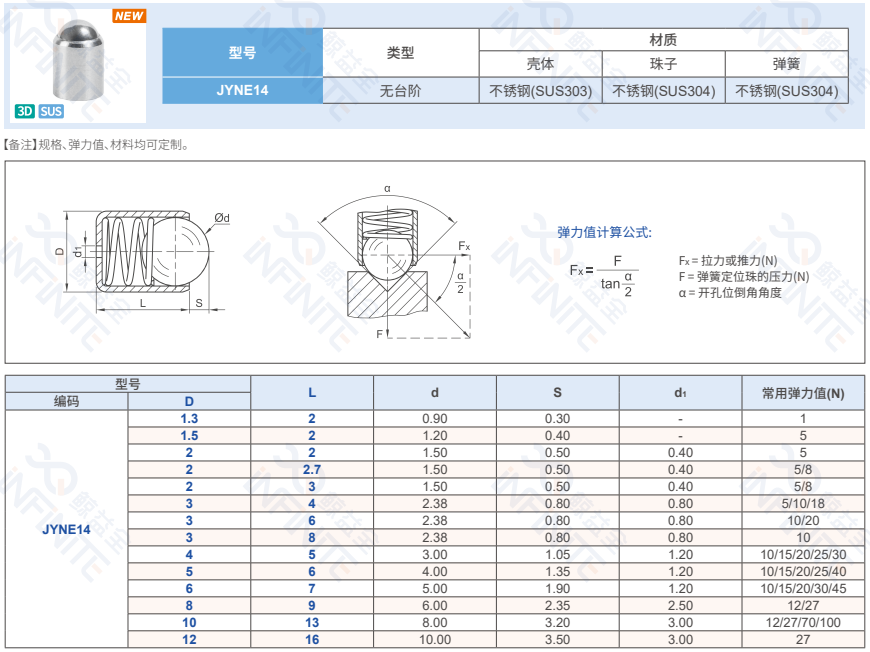
Task: Click the orange NEW badge
Action: pyautogui.click(x=129, y=16)
